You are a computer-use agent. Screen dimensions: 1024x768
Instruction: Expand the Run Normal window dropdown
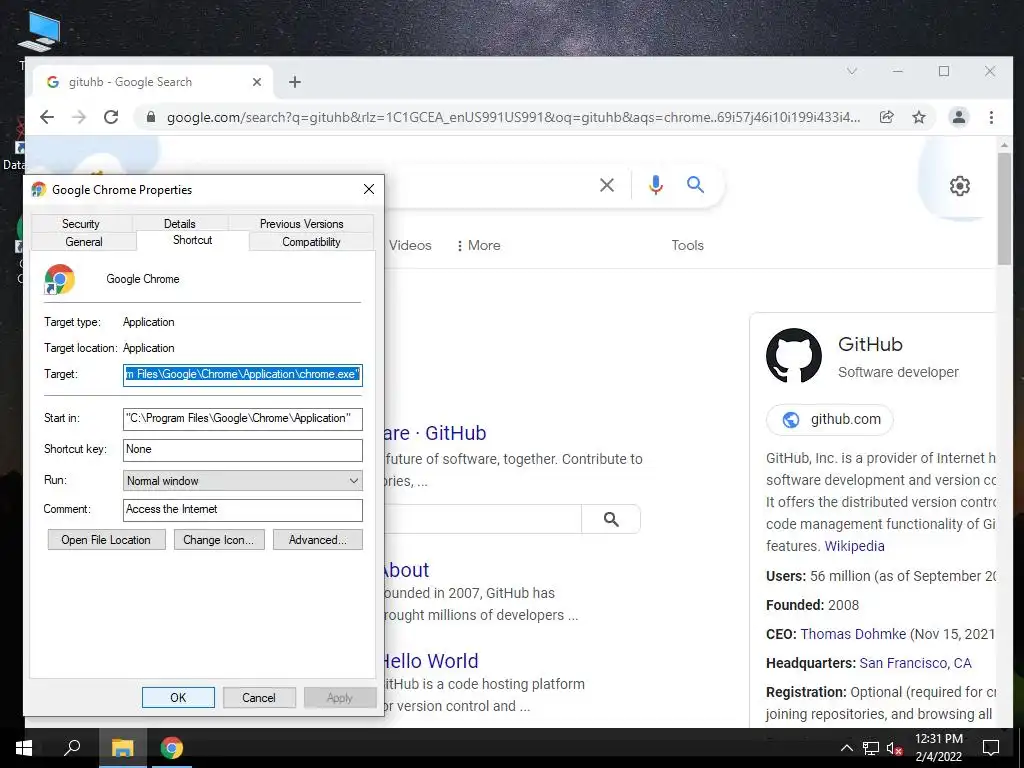(x=353, y=481)
